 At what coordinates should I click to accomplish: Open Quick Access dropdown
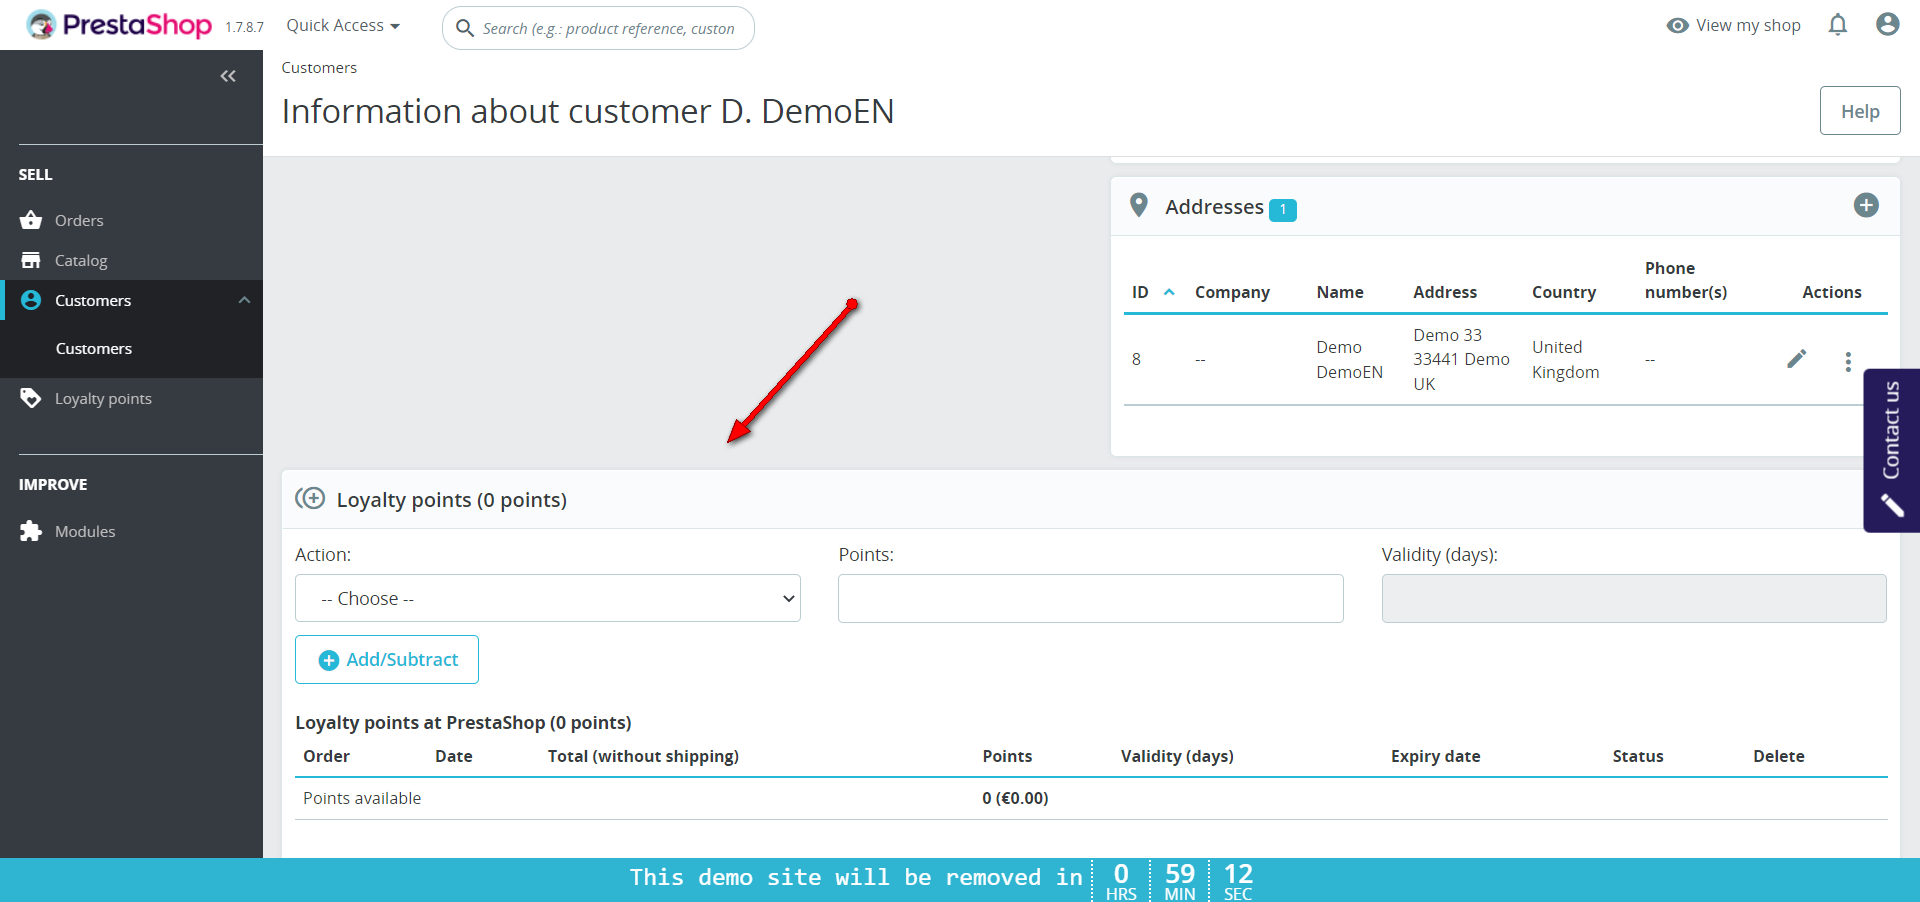(343, 26)
